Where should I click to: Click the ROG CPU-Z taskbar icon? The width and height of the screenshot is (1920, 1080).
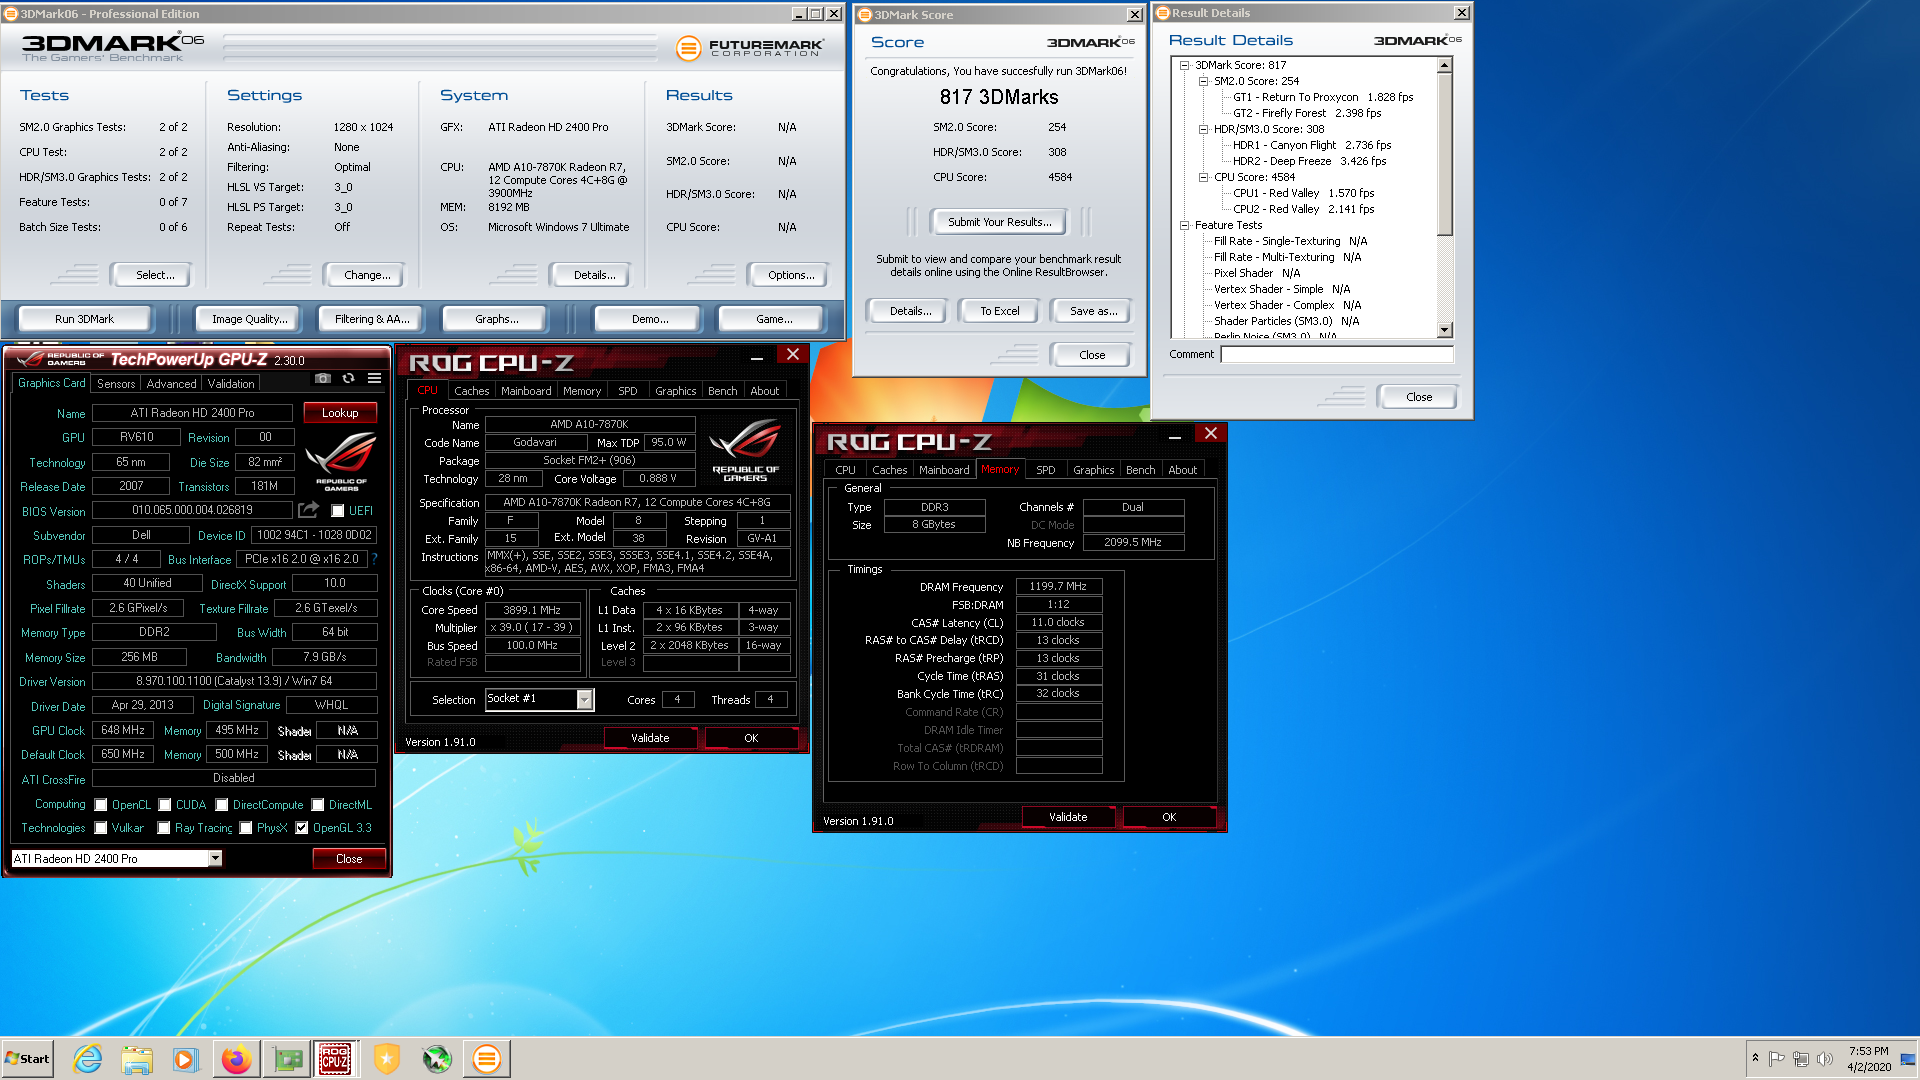point(335,1059)
